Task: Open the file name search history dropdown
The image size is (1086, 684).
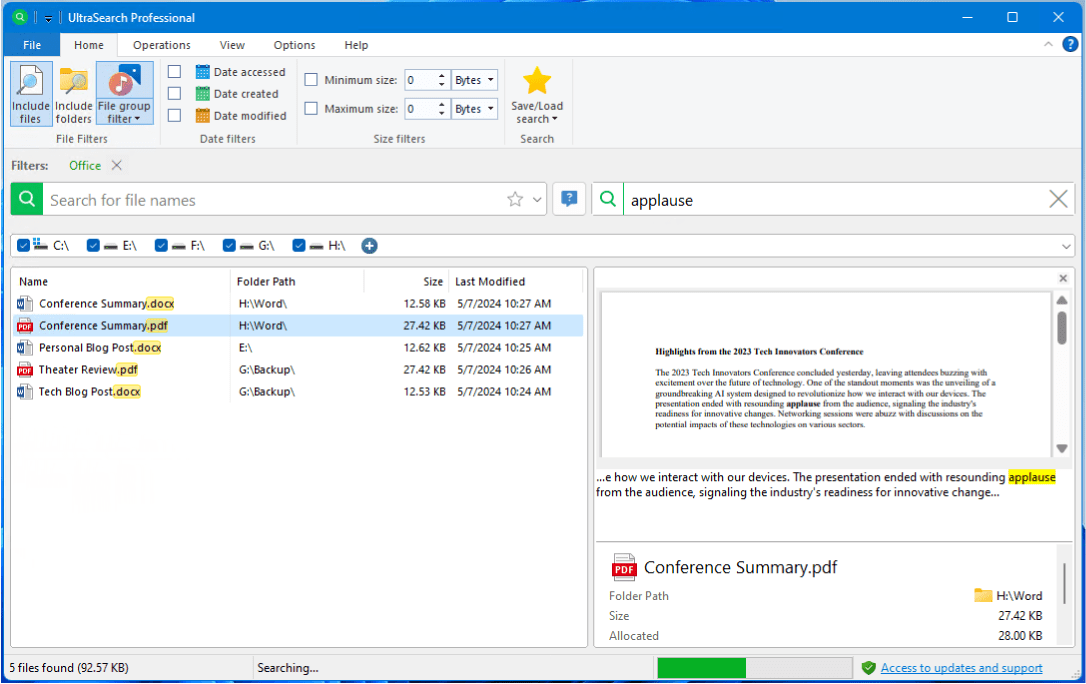Action: coord(538,200)
